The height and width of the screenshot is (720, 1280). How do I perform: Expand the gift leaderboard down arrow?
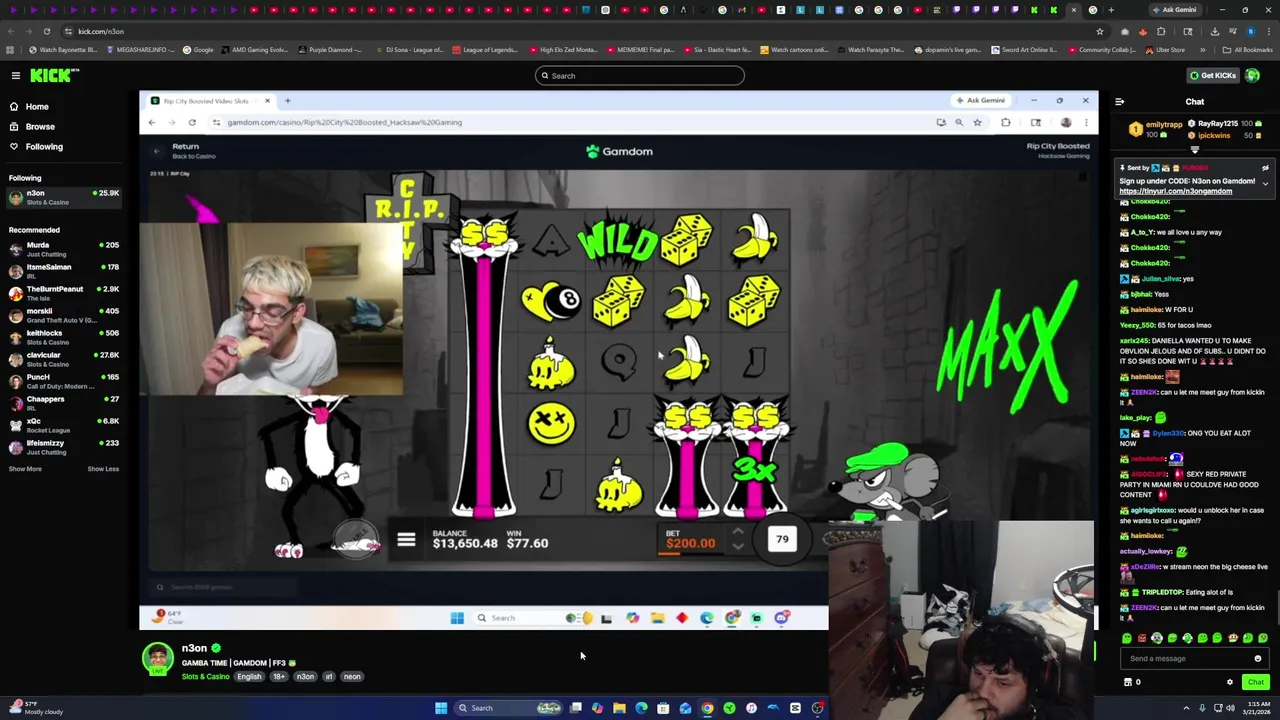(1194, 150)
